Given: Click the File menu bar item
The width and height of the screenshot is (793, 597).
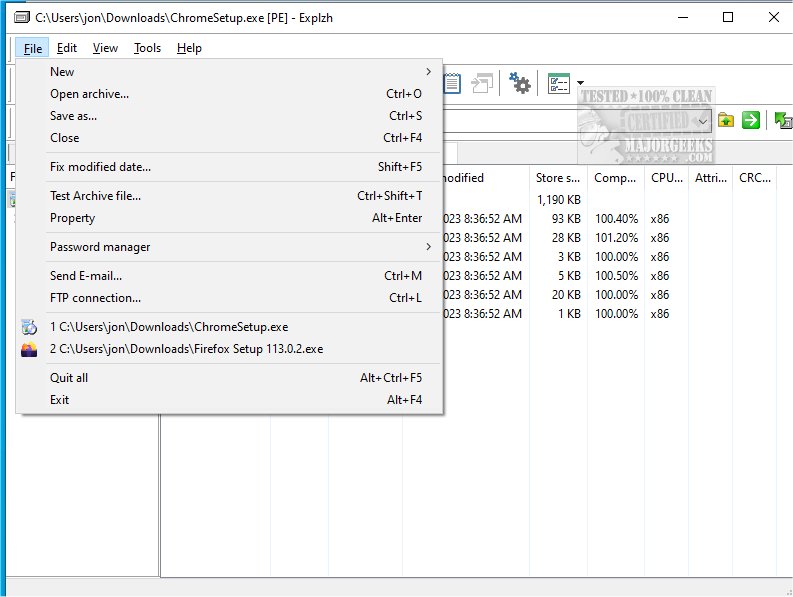Looking at the screenshot, I should [32, 49].
